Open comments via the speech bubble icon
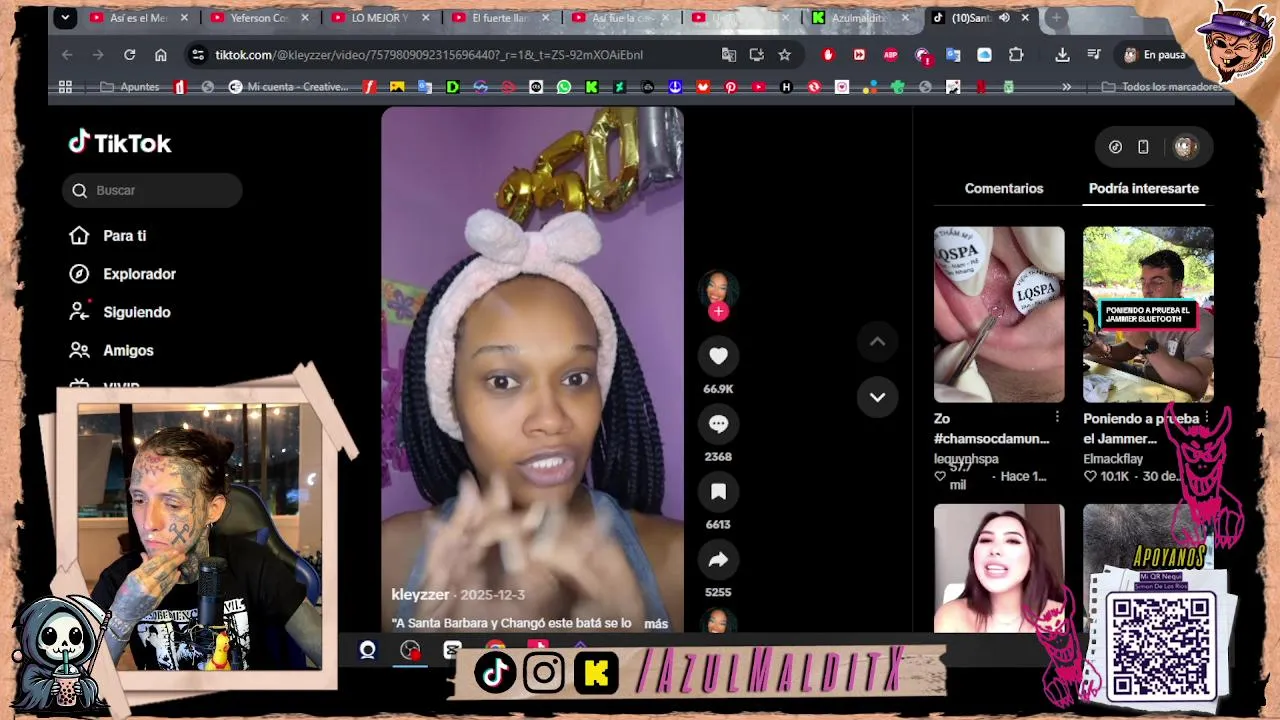 click(718, 424)
